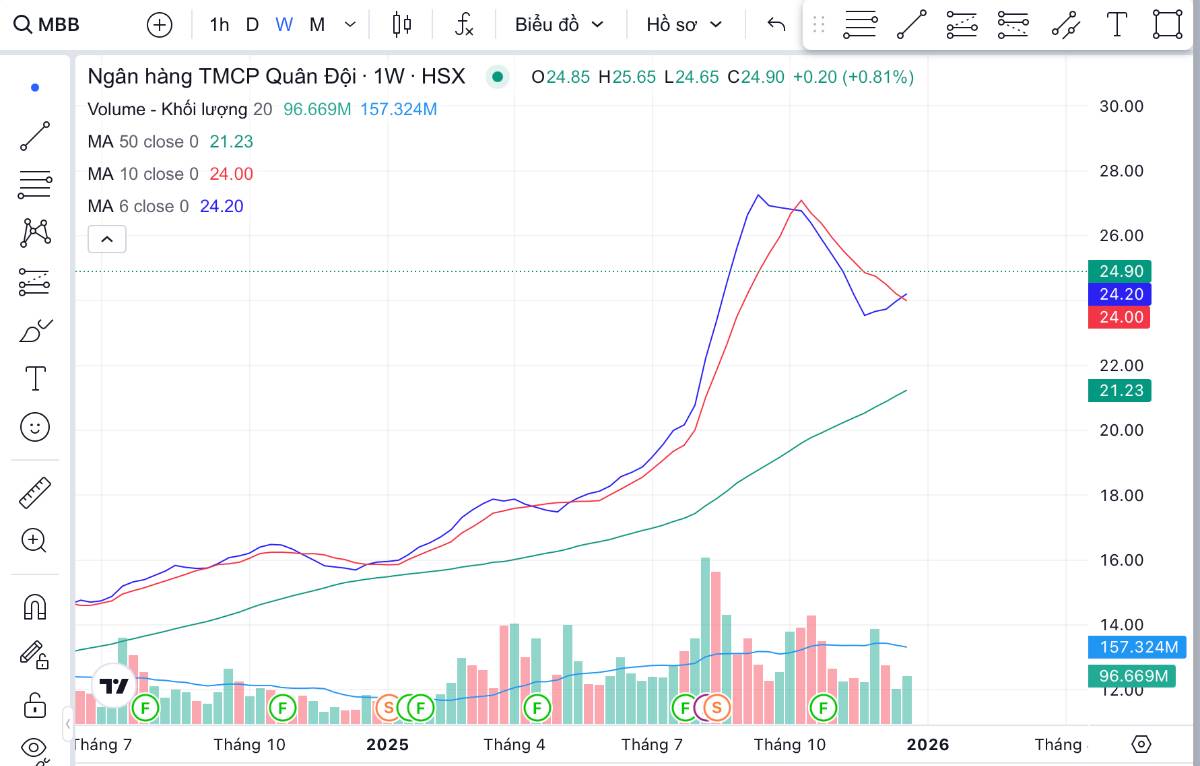
Task: Click the undo arrow button
Action: click(776, 25)
